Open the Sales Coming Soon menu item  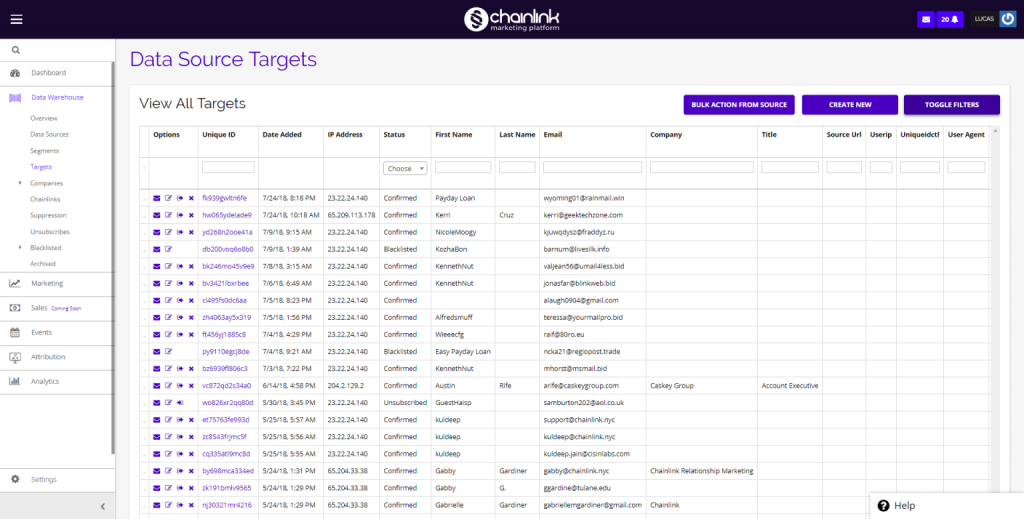(57, 308)
